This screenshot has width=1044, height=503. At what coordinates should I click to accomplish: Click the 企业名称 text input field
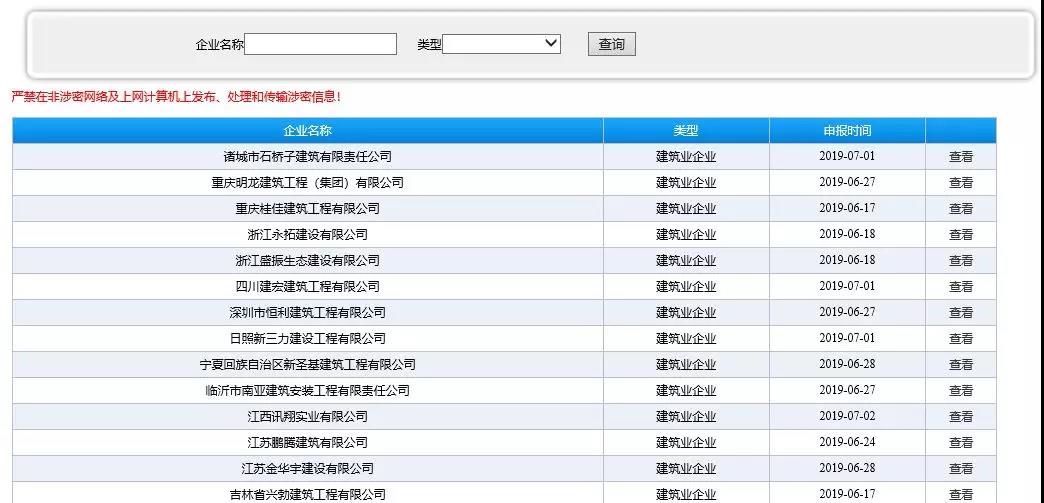pos(320,44)
